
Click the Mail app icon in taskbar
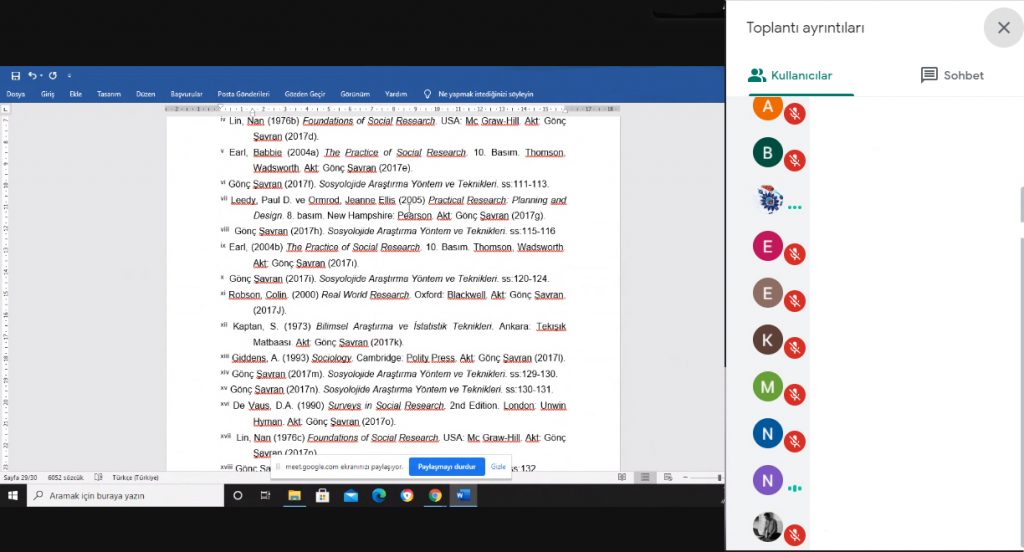(351, 495)
